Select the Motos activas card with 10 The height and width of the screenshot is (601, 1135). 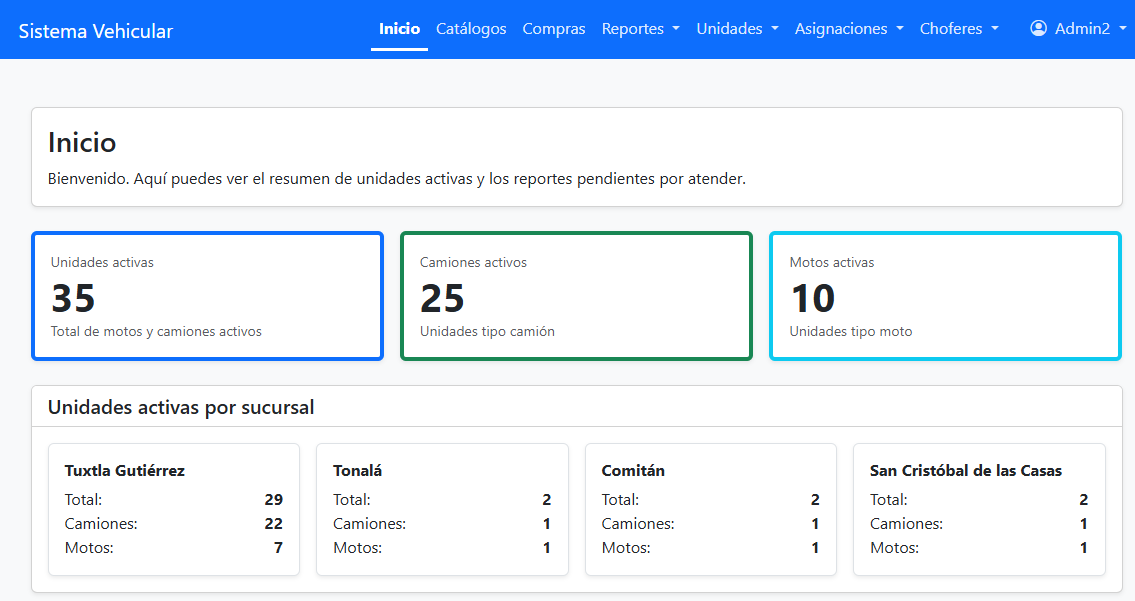[945, 296]
